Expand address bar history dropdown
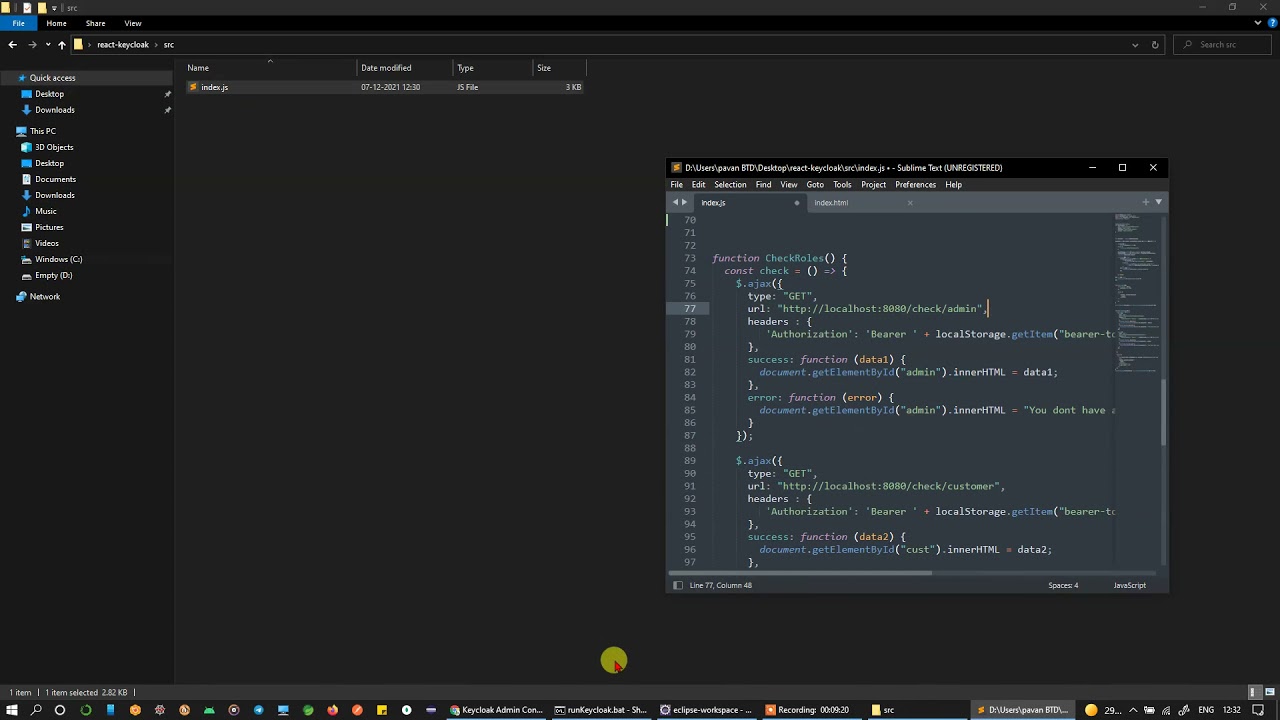The image size is (1280, 720). [x=1135, y=45]
